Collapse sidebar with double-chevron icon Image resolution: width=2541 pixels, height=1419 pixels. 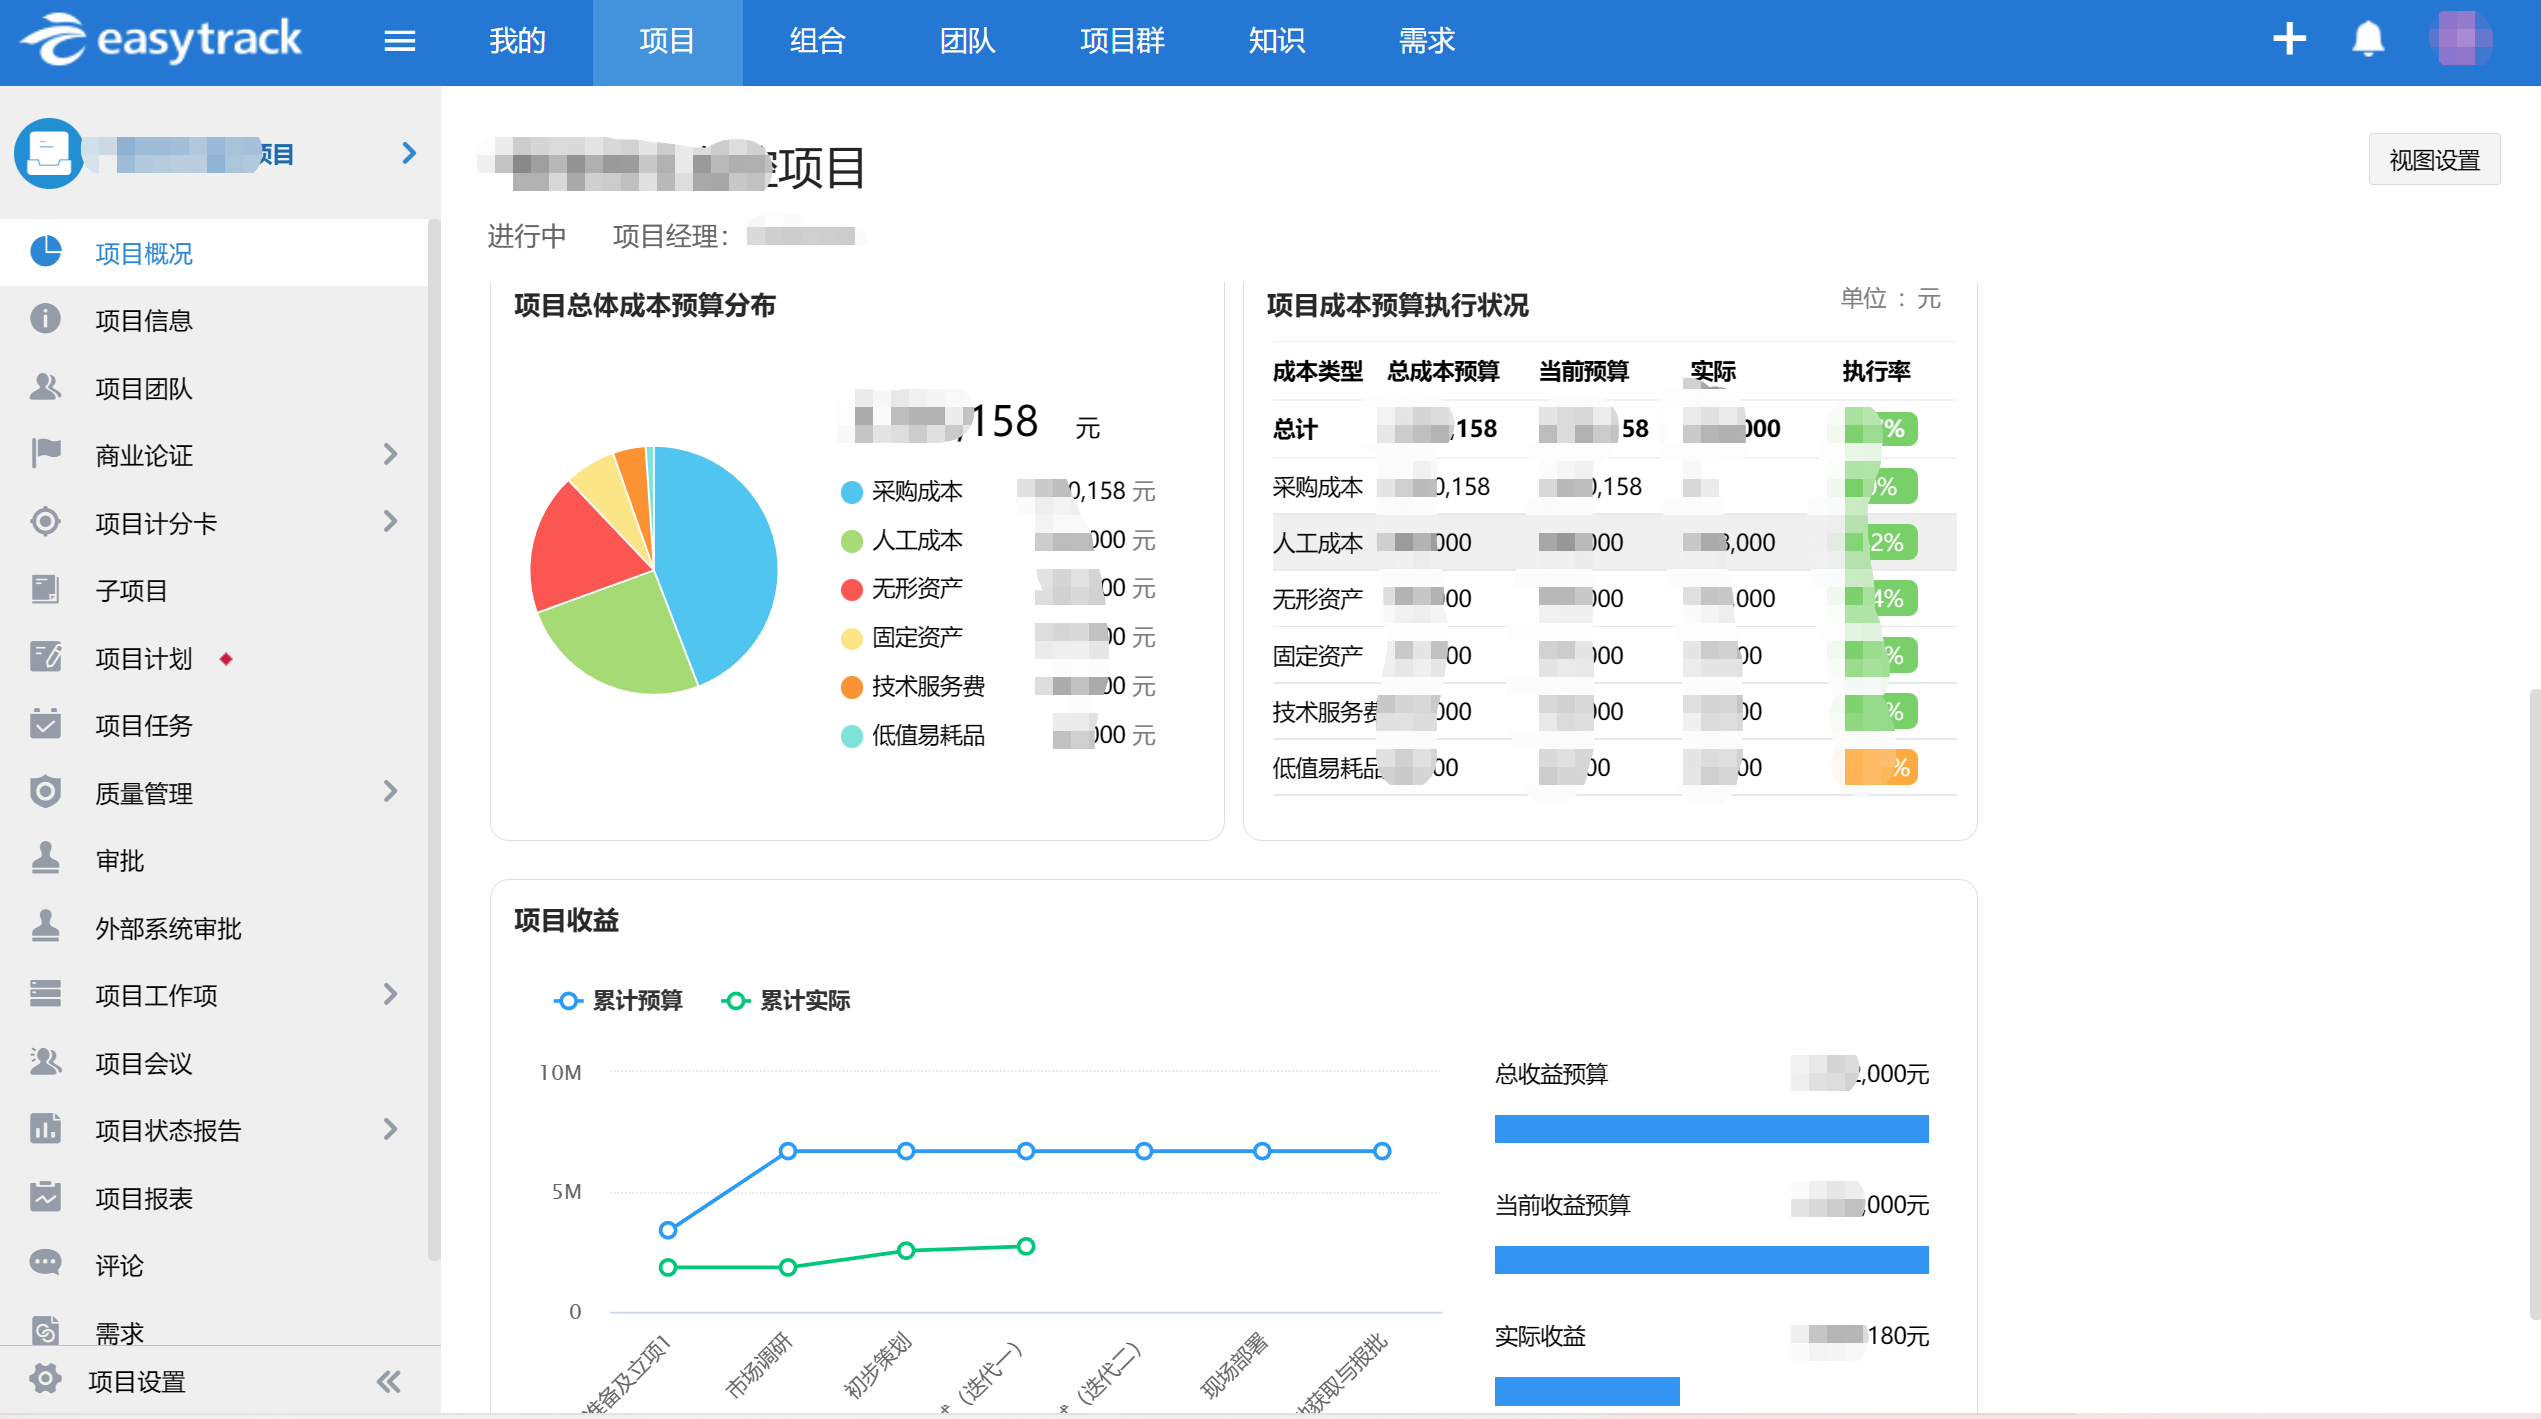click(x=389, y=1381)
